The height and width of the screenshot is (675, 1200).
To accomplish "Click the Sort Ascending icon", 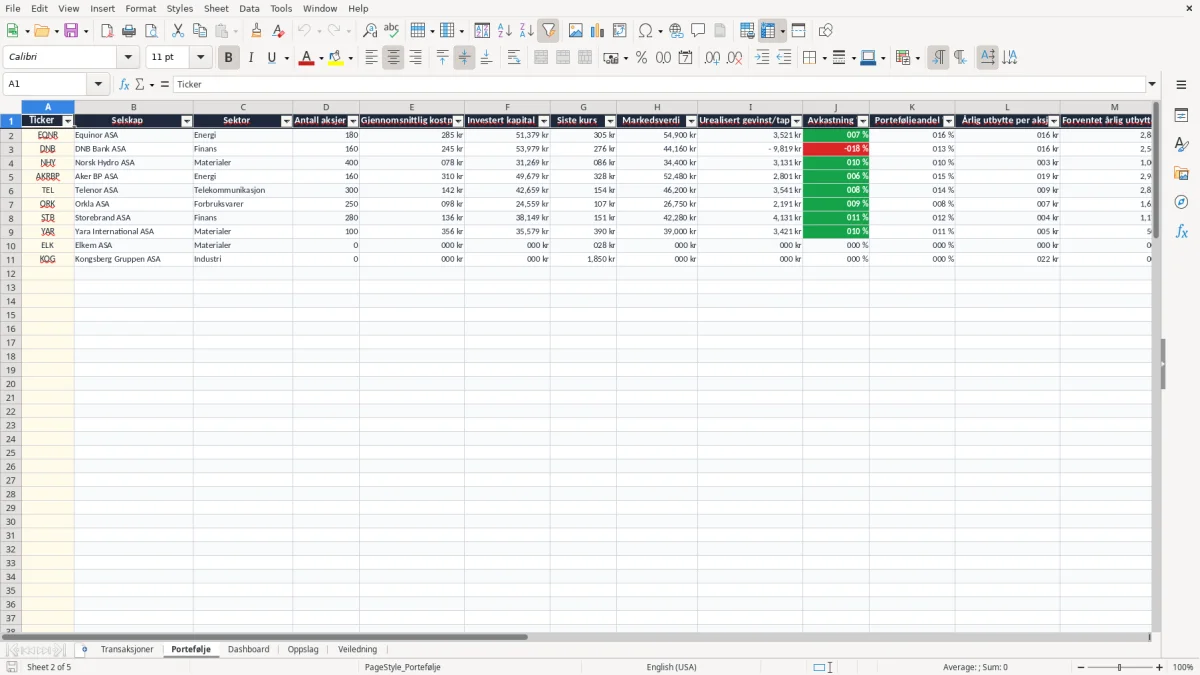I will point(505,31).
